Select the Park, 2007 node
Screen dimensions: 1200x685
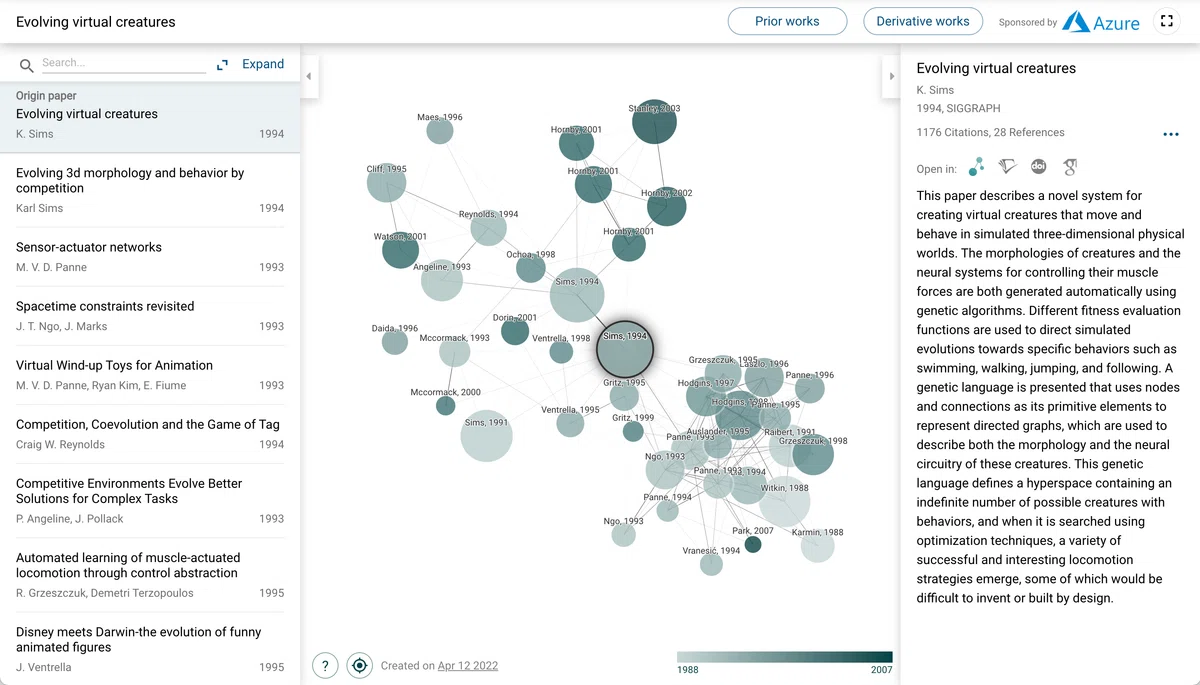point(753,544)
